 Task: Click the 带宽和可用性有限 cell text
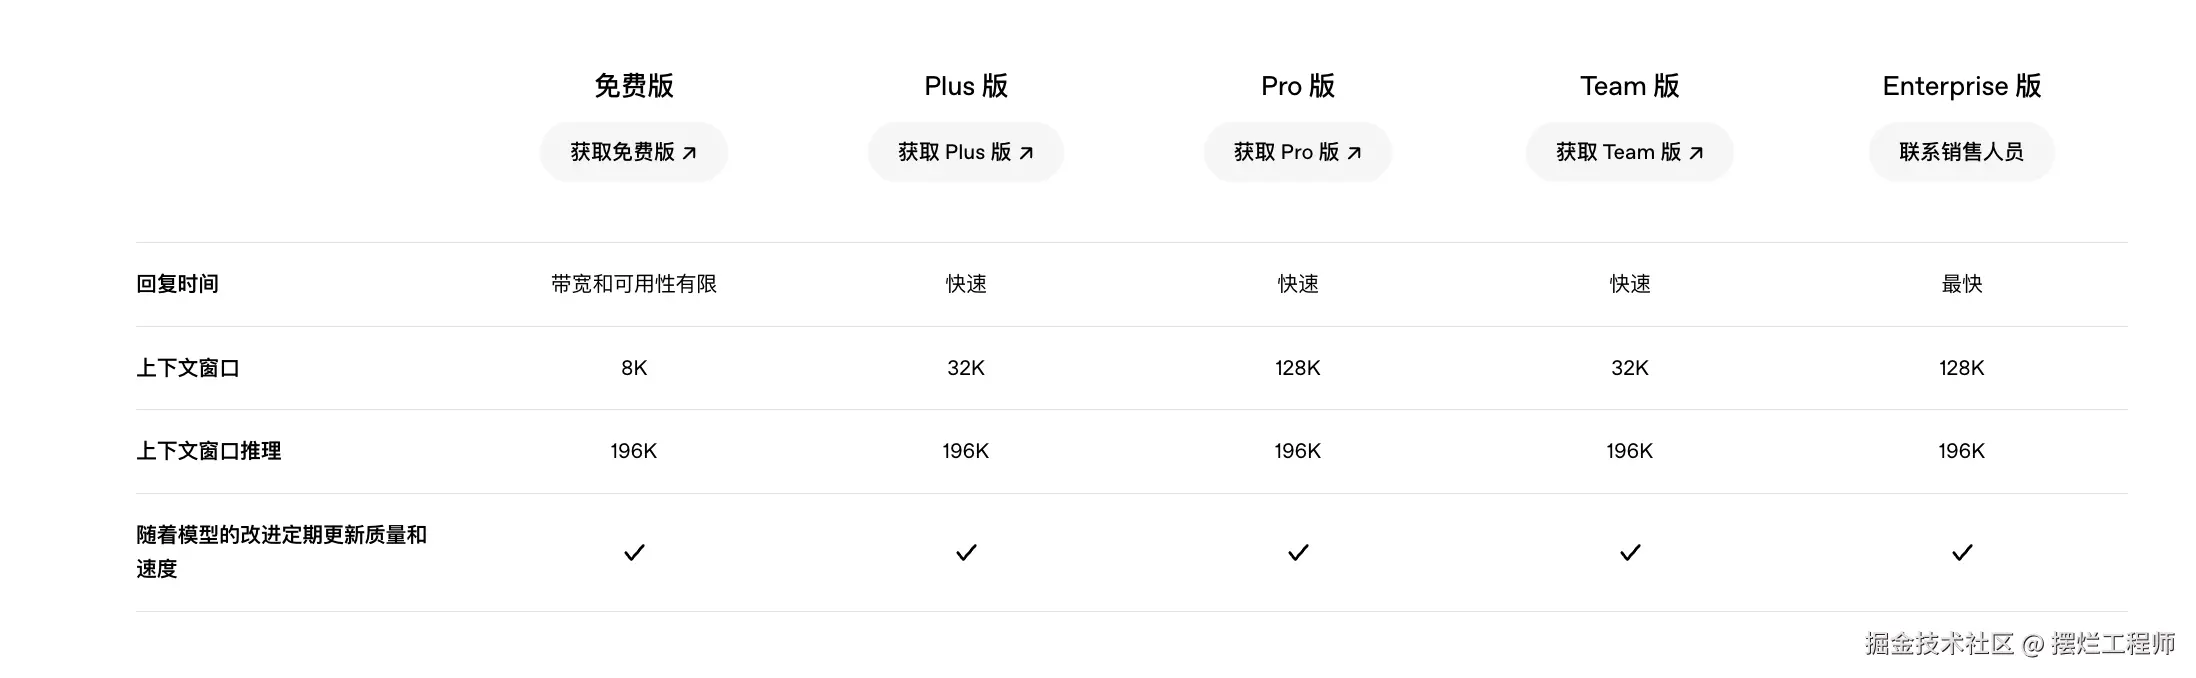tap(634, 284)
